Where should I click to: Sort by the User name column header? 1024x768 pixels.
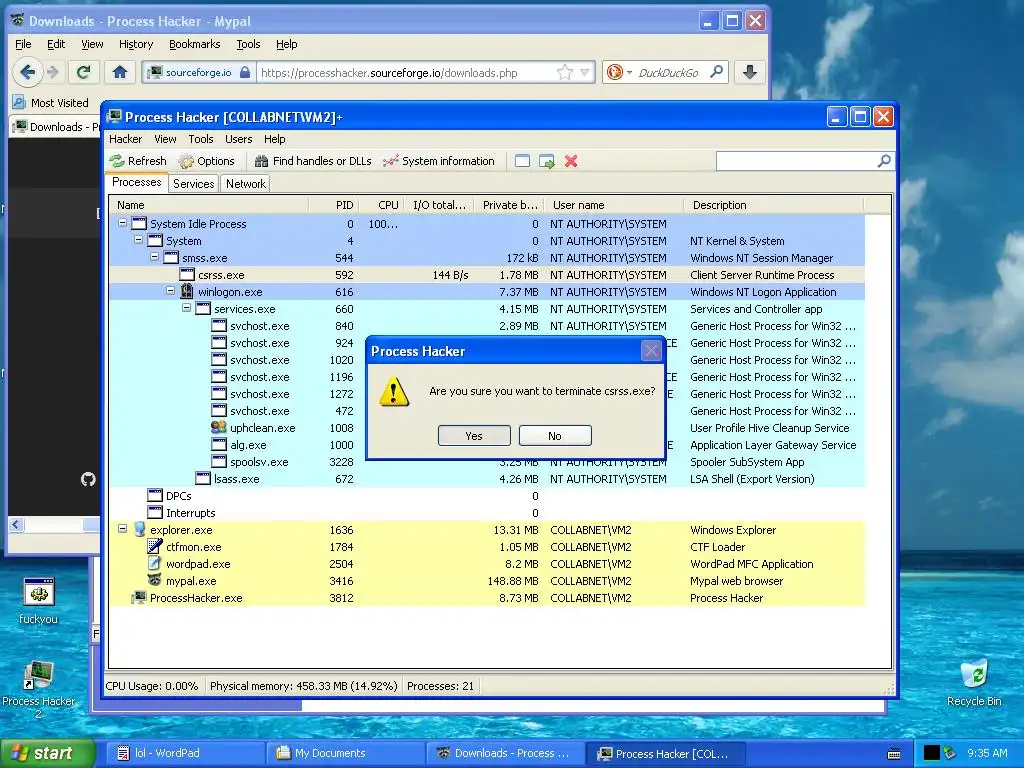[614, 205]
